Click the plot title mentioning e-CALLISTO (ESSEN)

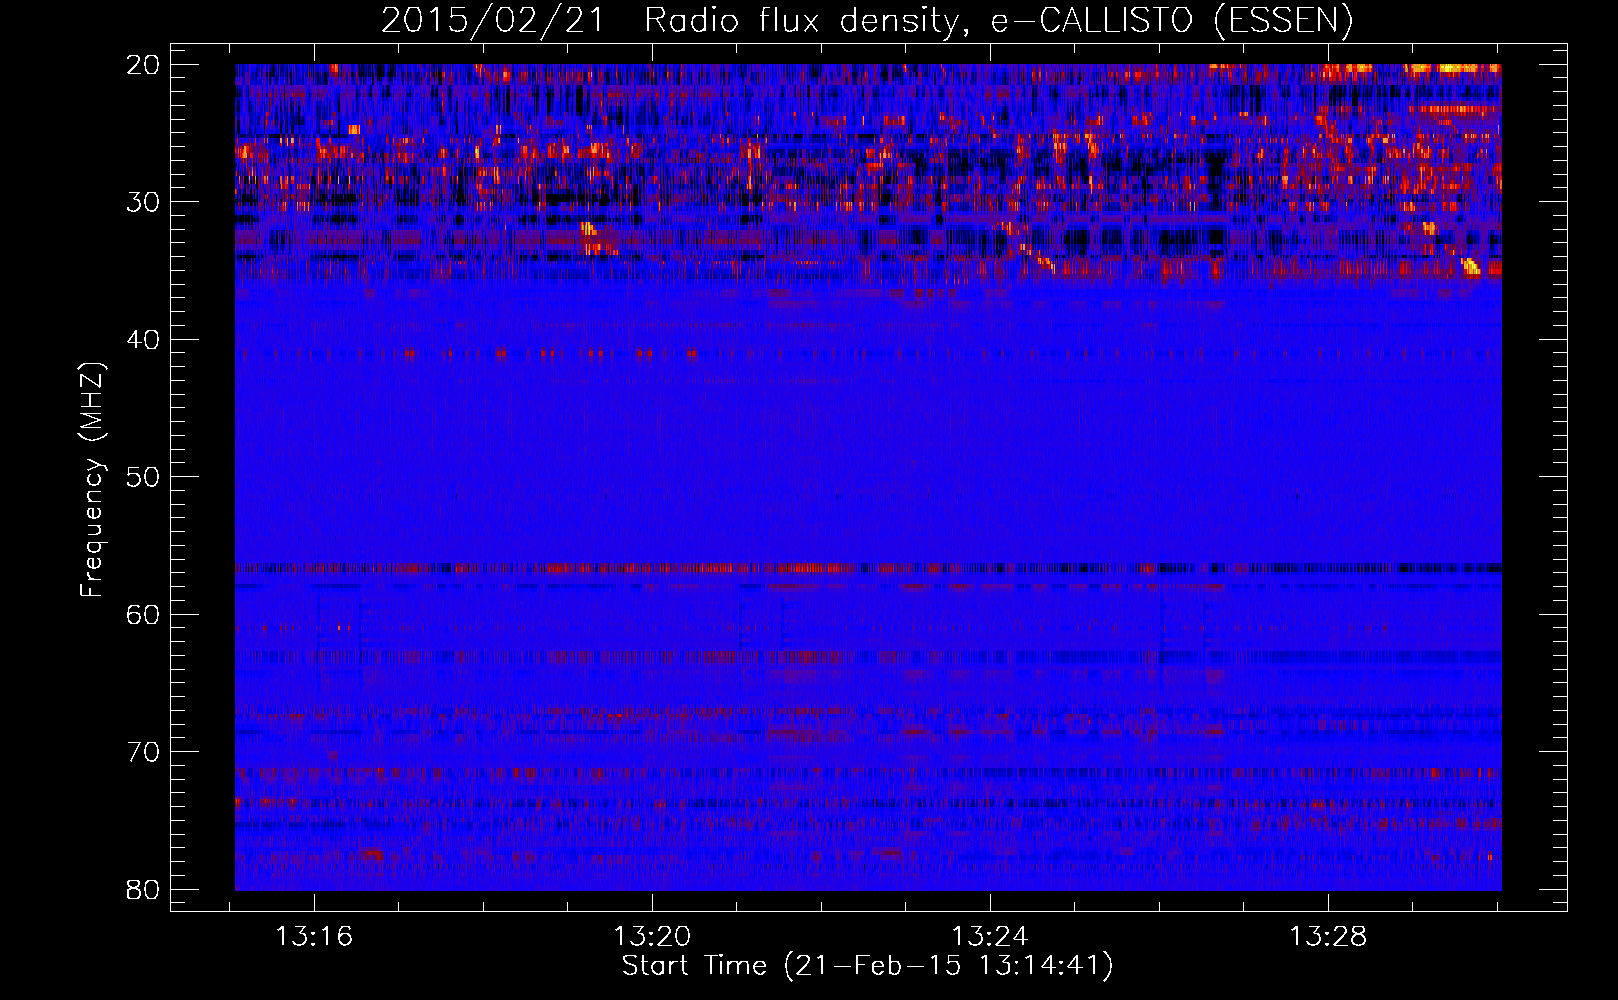pos(867,20)
